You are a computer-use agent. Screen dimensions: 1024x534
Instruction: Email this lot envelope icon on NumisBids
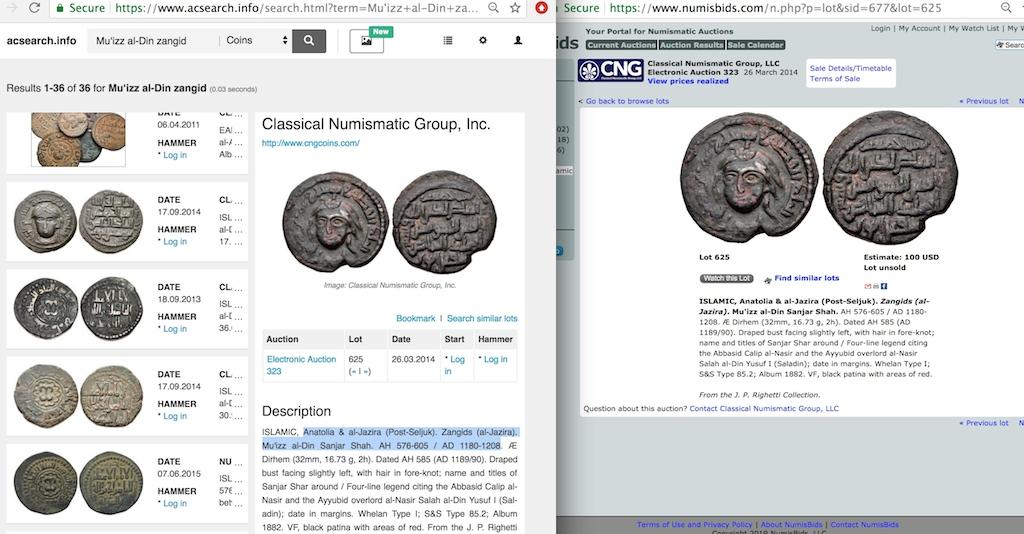868,286
